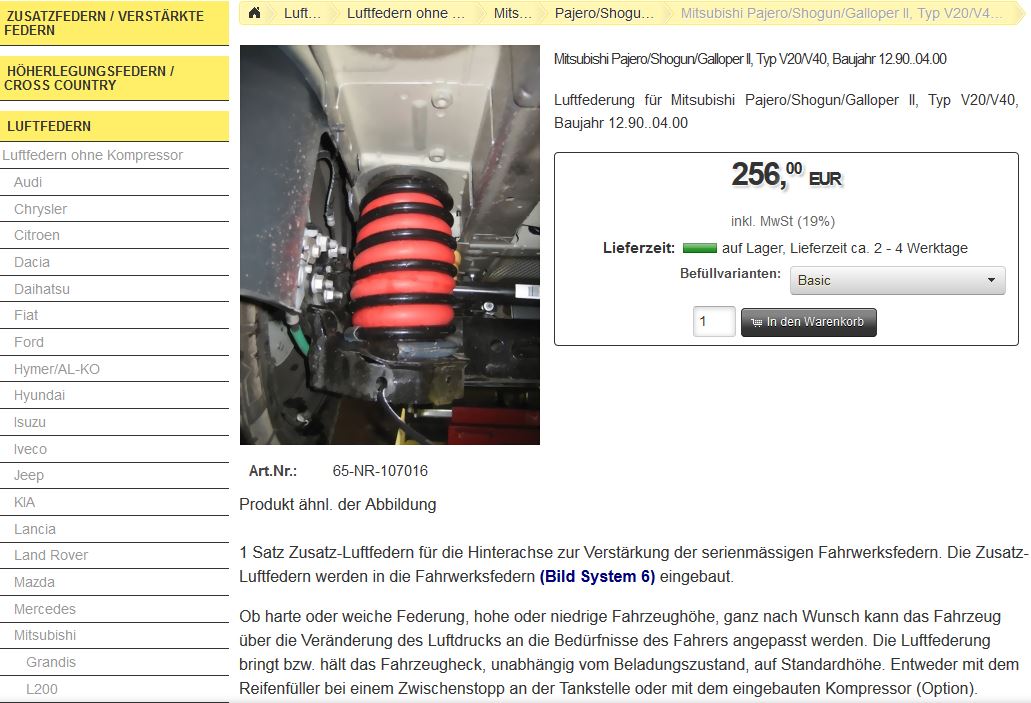Click the red air spring product image
Screen dimensions: 1031x703
389,245
